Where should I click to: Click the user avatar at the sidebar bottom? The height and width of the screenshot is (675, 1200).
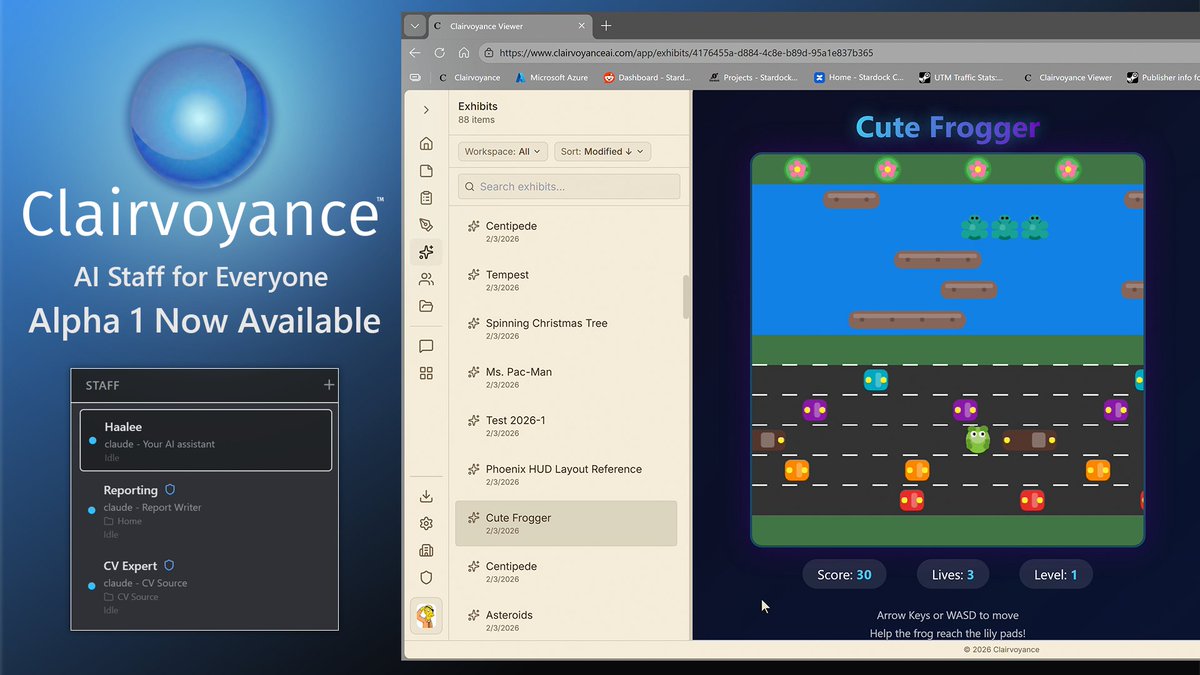coord(426,616)
